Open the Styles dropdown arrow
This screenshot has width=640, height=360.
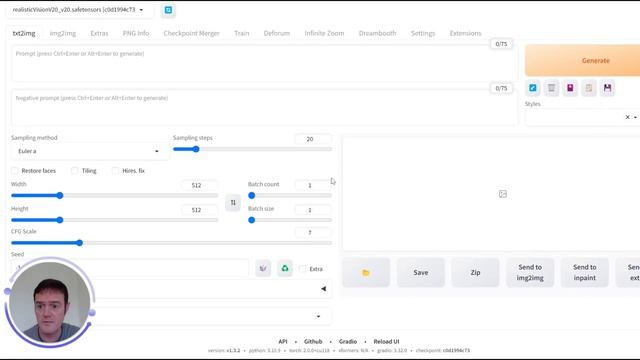click(635, 117)
